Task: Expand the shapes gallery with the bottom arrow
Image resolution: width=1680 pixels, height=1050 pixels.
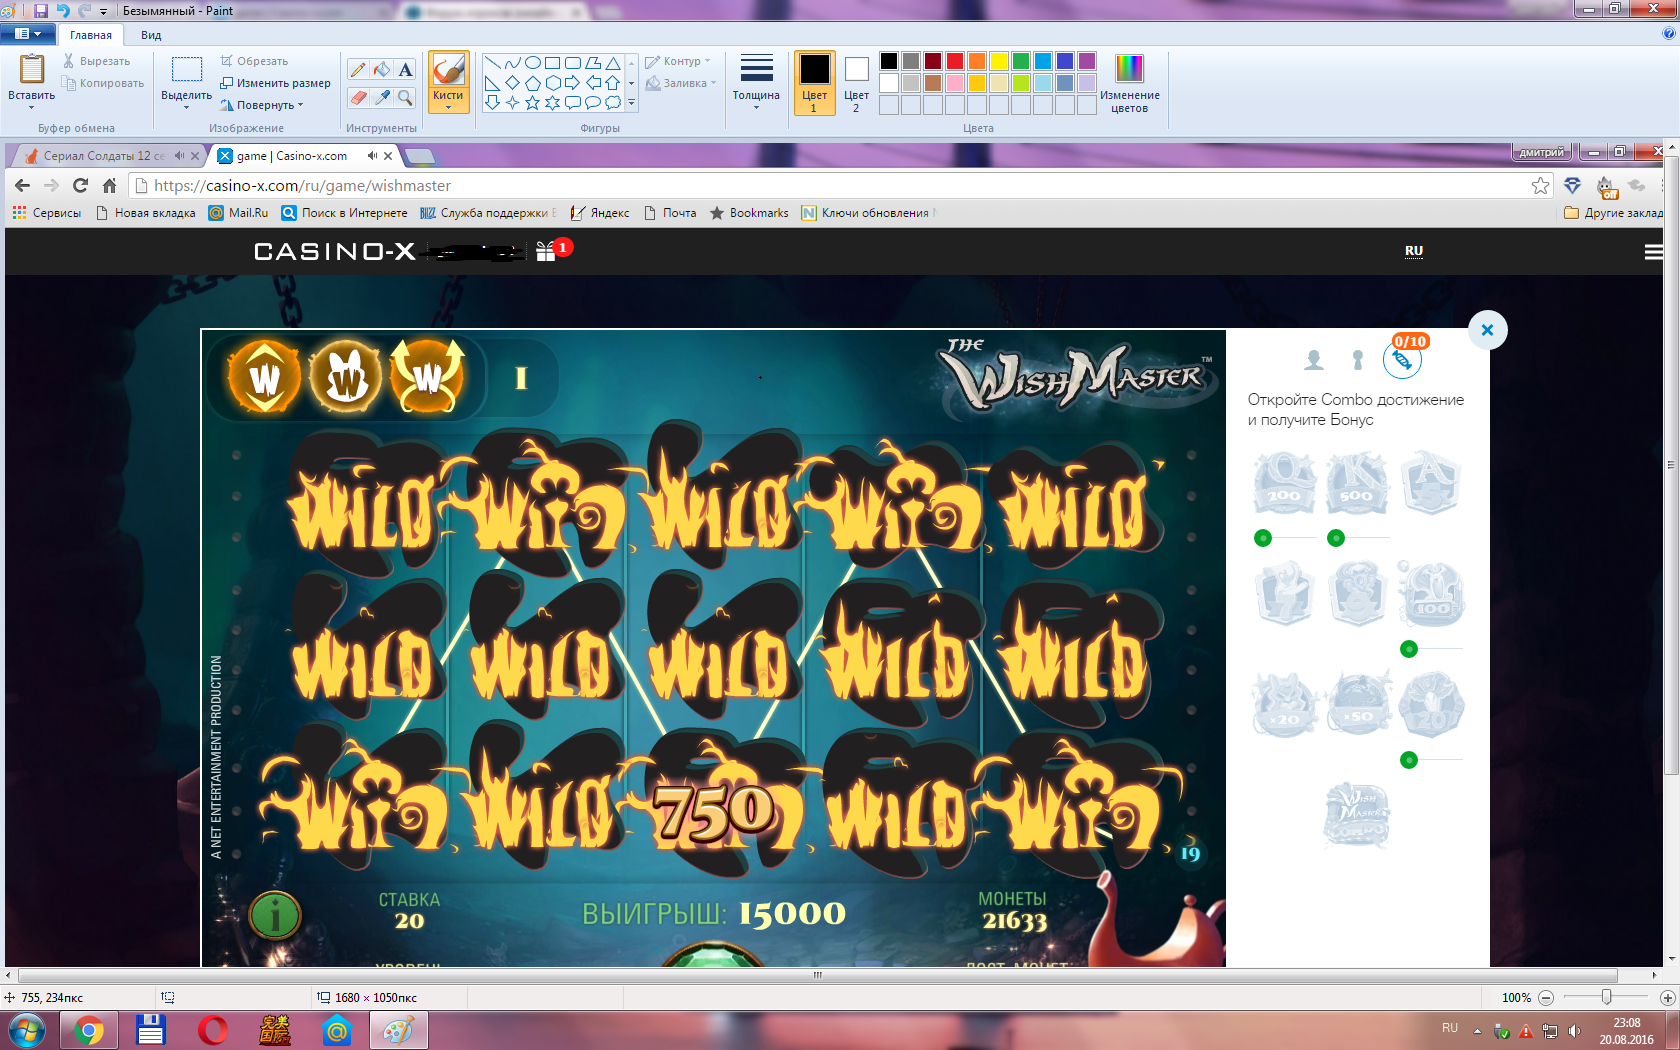Action: [631, 103]
